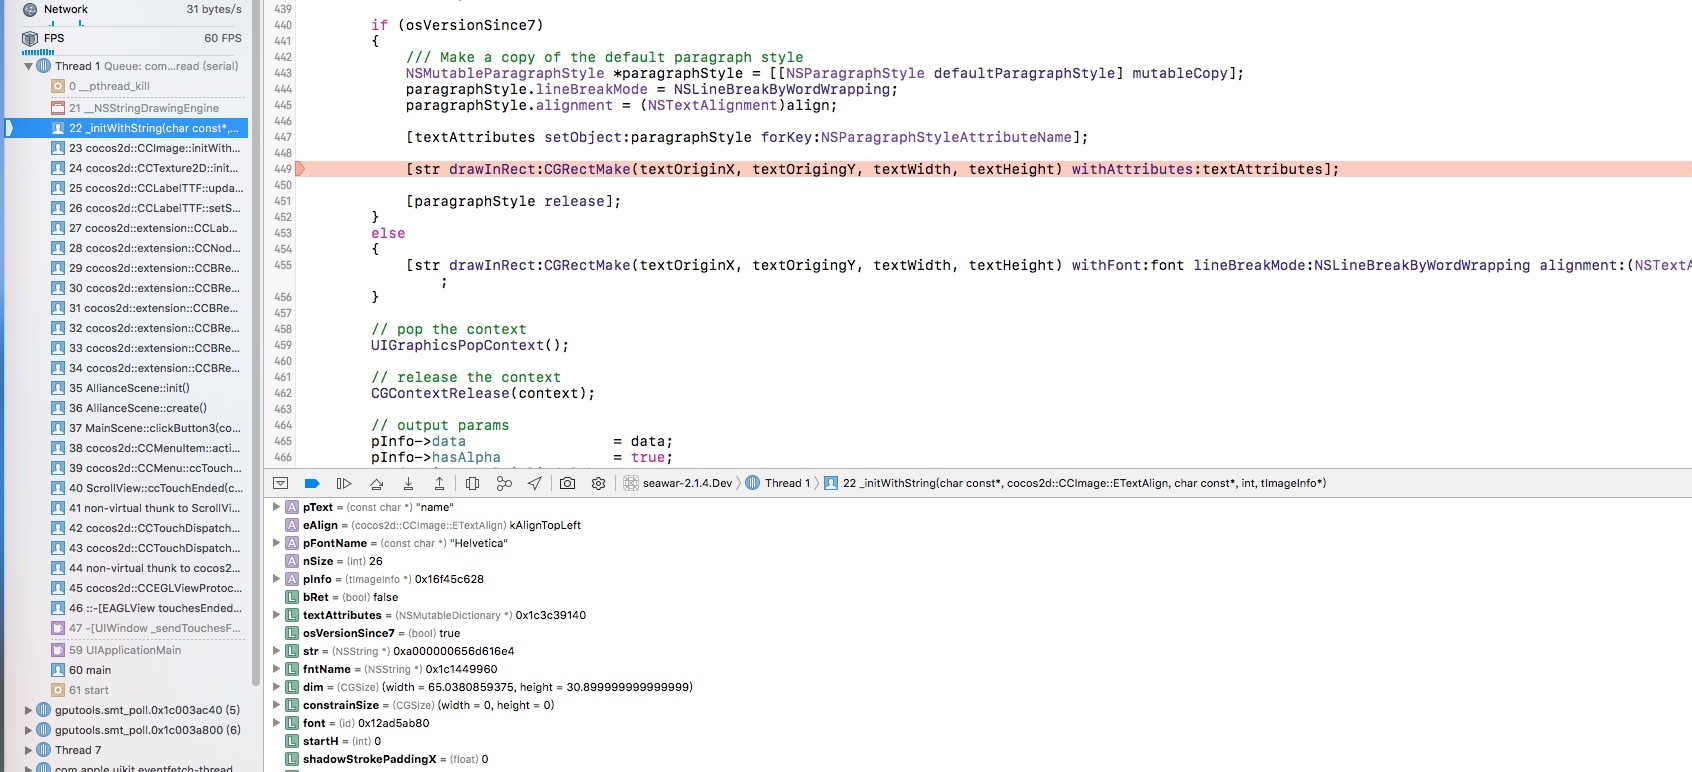This screenshot has height=772, width=1692.
Task: Expand the dim CGSize variable
Action: point(276,687)
